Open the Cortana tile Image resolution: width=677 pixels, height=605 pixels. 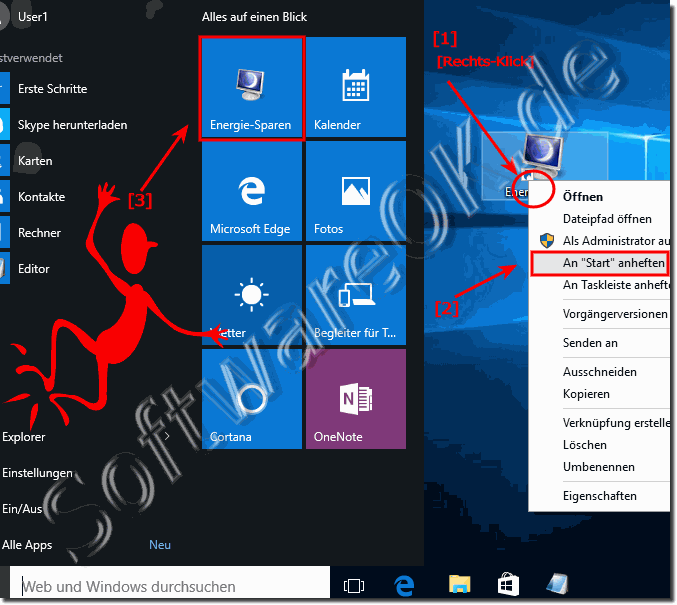click(x=252, y=399)
